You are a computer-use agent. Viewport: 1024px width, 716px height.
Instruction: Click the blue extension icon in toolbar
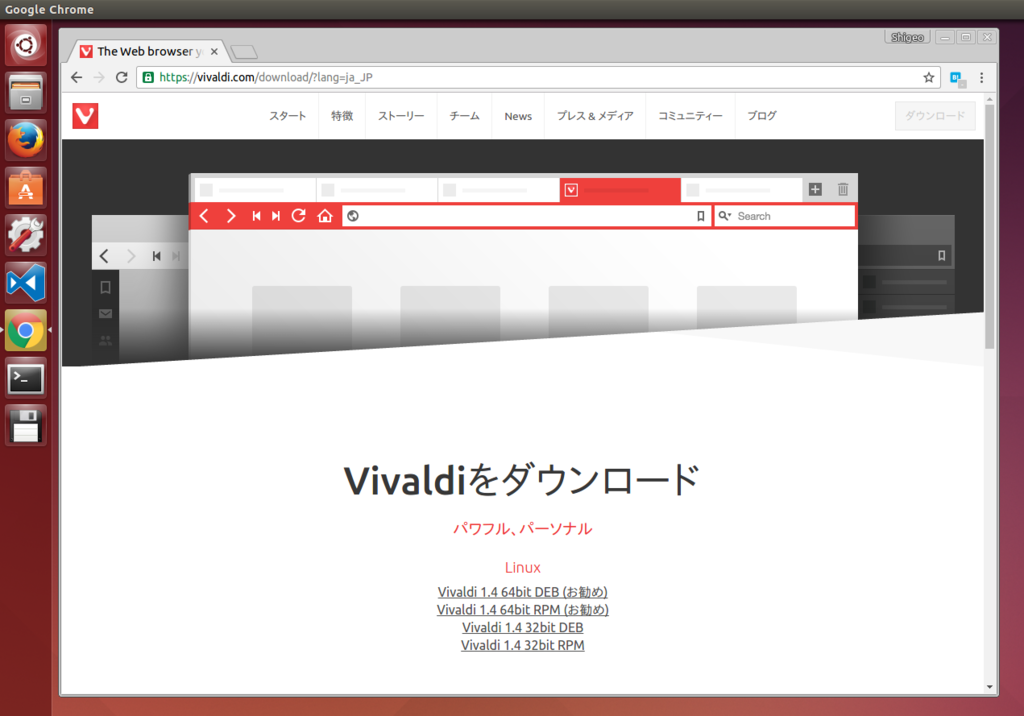tap(957, 78)
